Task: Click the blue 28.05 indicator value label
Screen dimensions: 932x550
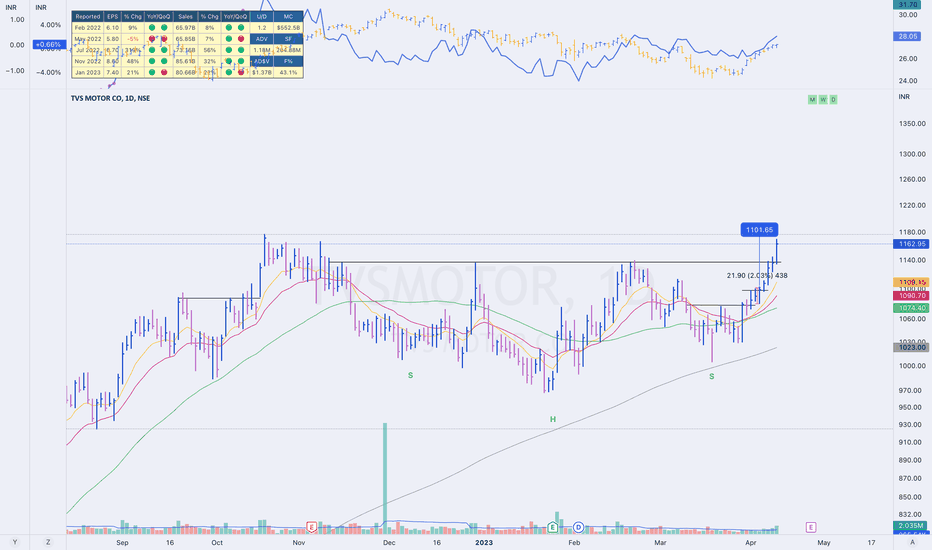Action: pyautogui.click(x=908, y=36)
